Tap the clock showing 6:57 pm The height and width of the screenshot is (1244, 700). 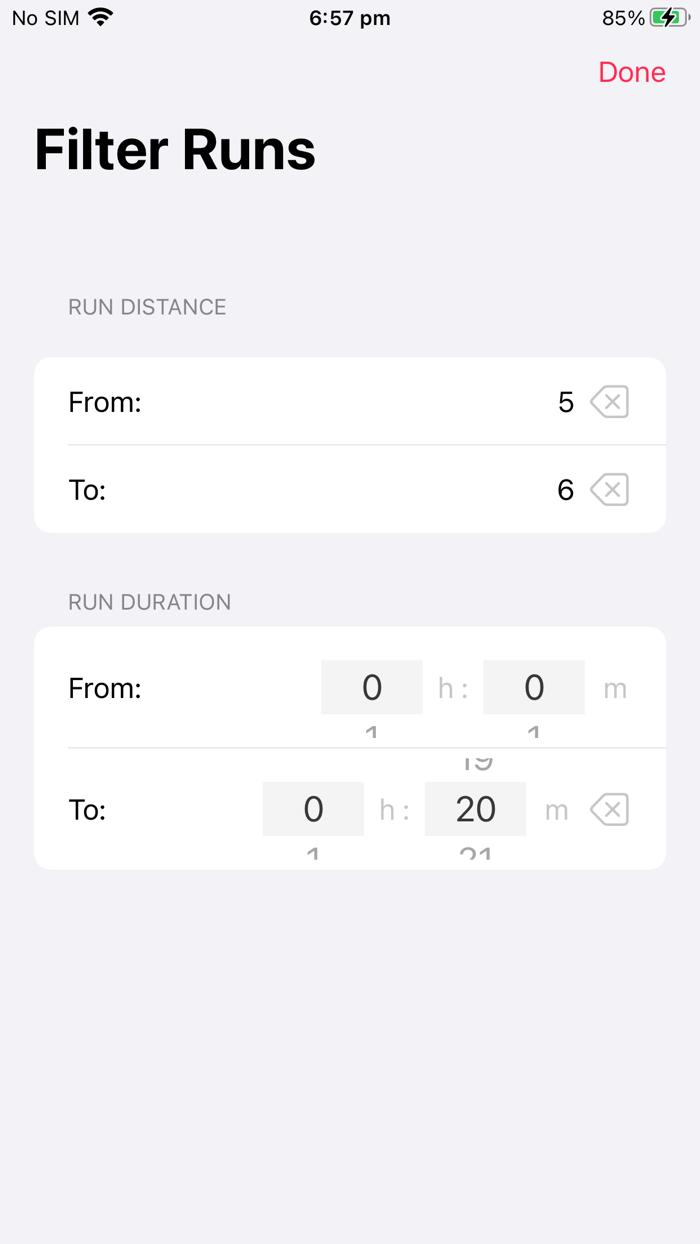349,16
